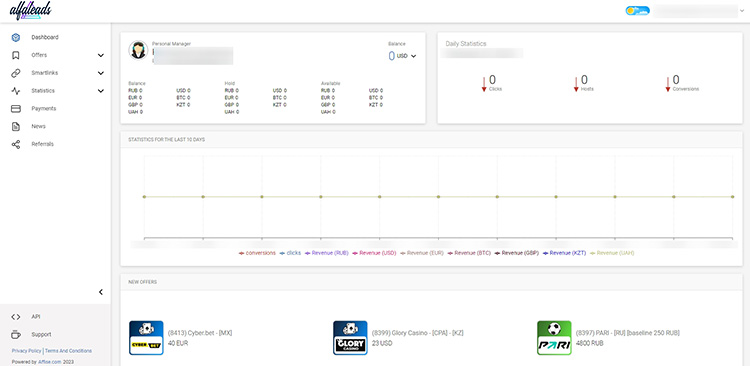This screenshot has height=366, width=750.
Task: Follow the Affise.com link
Action: coord(50,362)
